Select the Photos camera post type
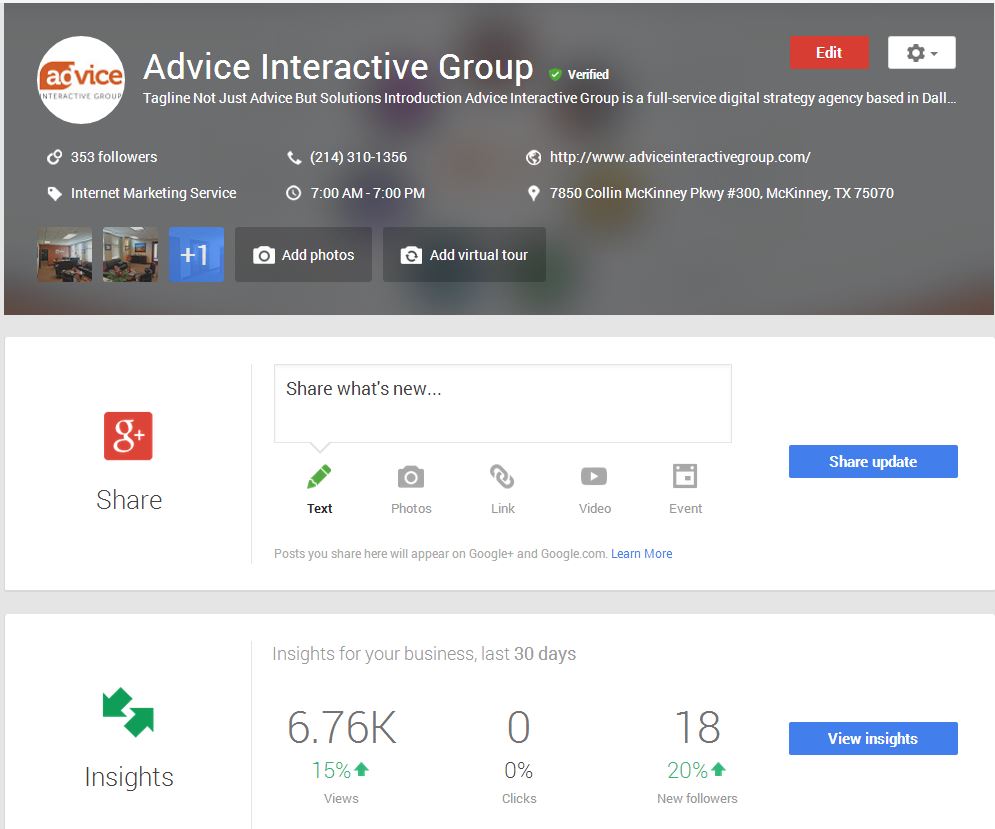The height and width of the screenshot is (829, 995). pyautogui.click(x=411, y=489)
